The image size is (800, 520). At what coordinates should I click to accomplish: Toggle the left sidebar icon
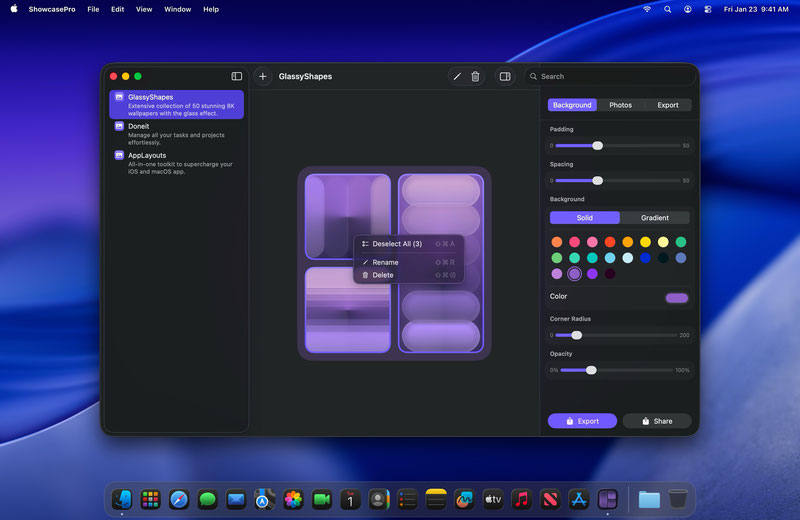(x=237, y=76)
